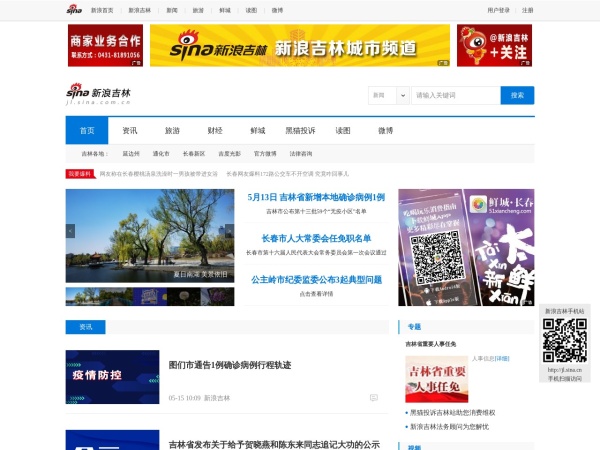
Task: Click the 资讯 section header tab
Action: point(85,327)
